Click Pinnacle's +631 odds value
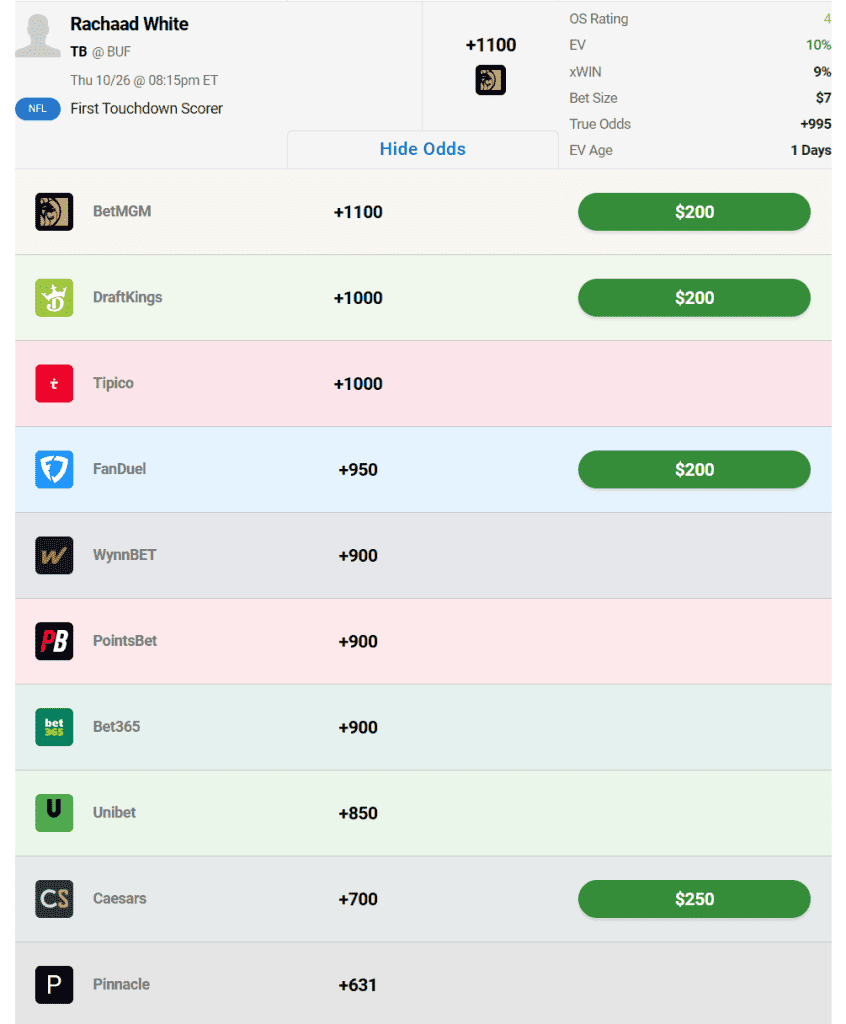Screen dimensions: 846x1024 click(358, 985)
